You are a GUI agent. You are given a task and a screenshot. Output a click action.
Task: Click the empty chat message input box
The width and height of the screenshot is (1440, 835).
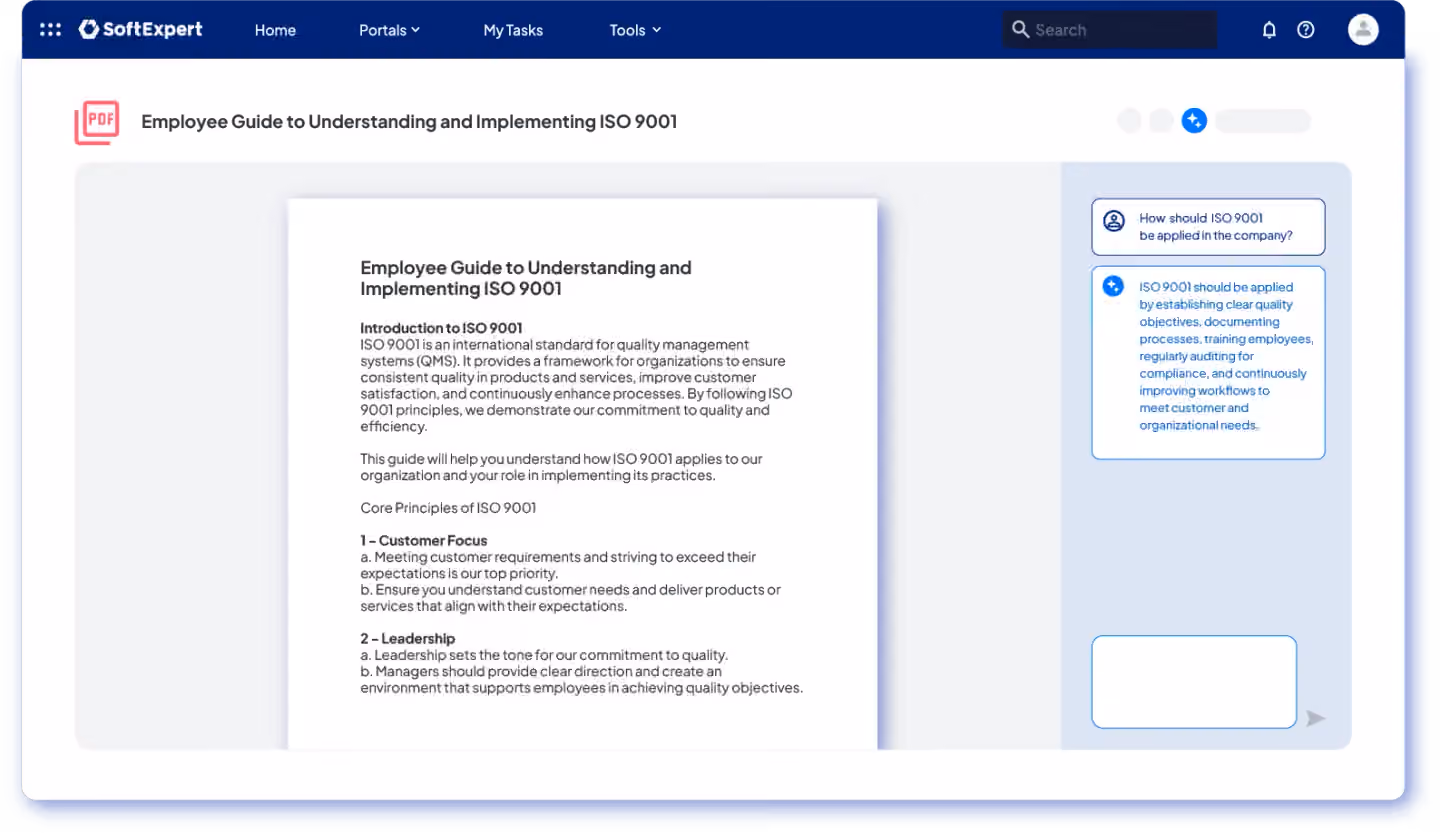tap(1194, 682)
